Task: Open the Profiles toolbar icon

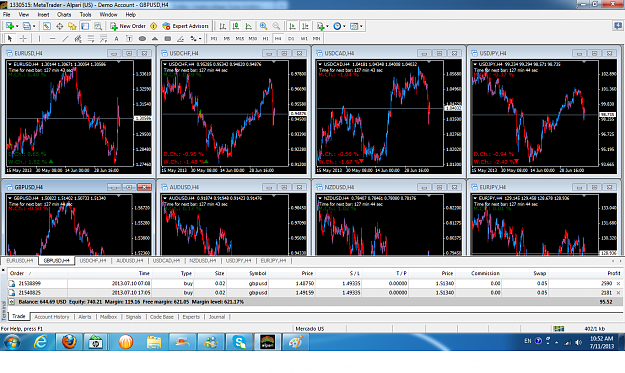Action: (x=26, y=26)
